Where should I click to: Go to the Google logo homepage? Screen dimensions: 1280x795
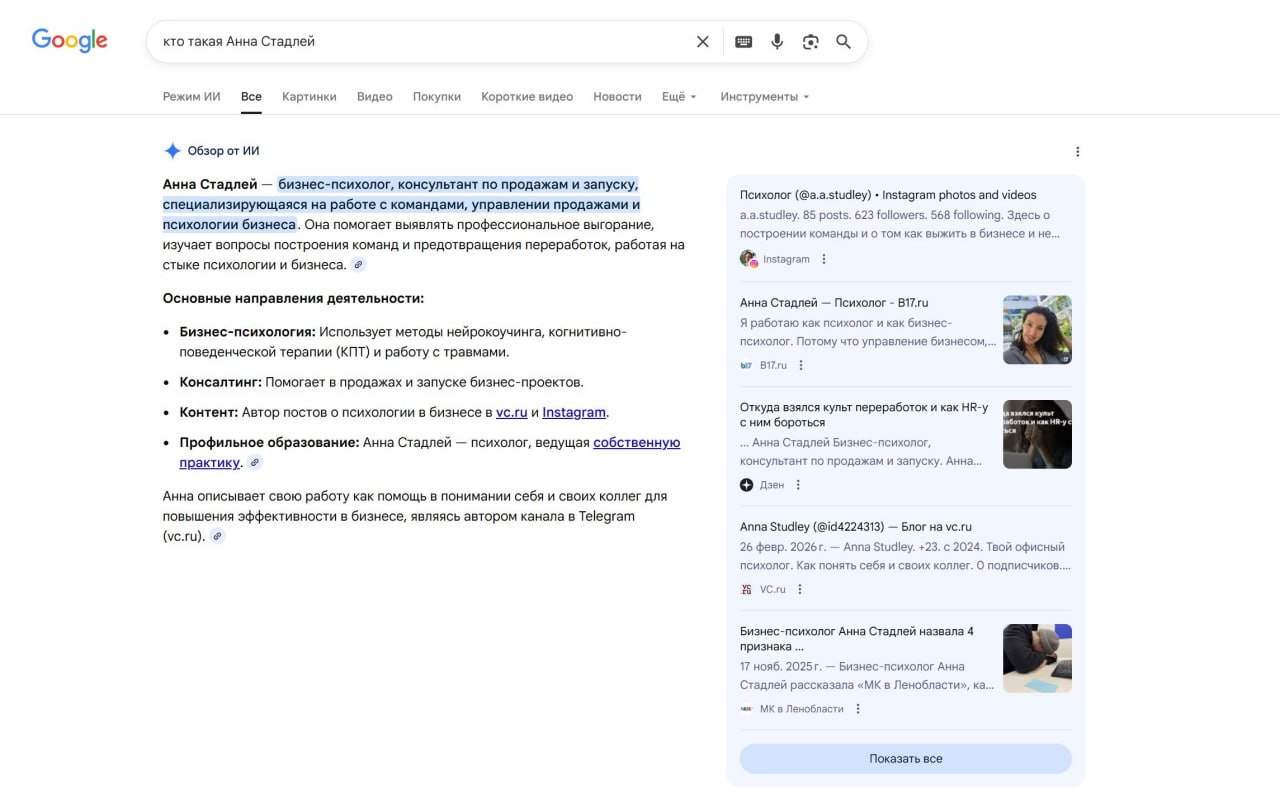[70, 40]
